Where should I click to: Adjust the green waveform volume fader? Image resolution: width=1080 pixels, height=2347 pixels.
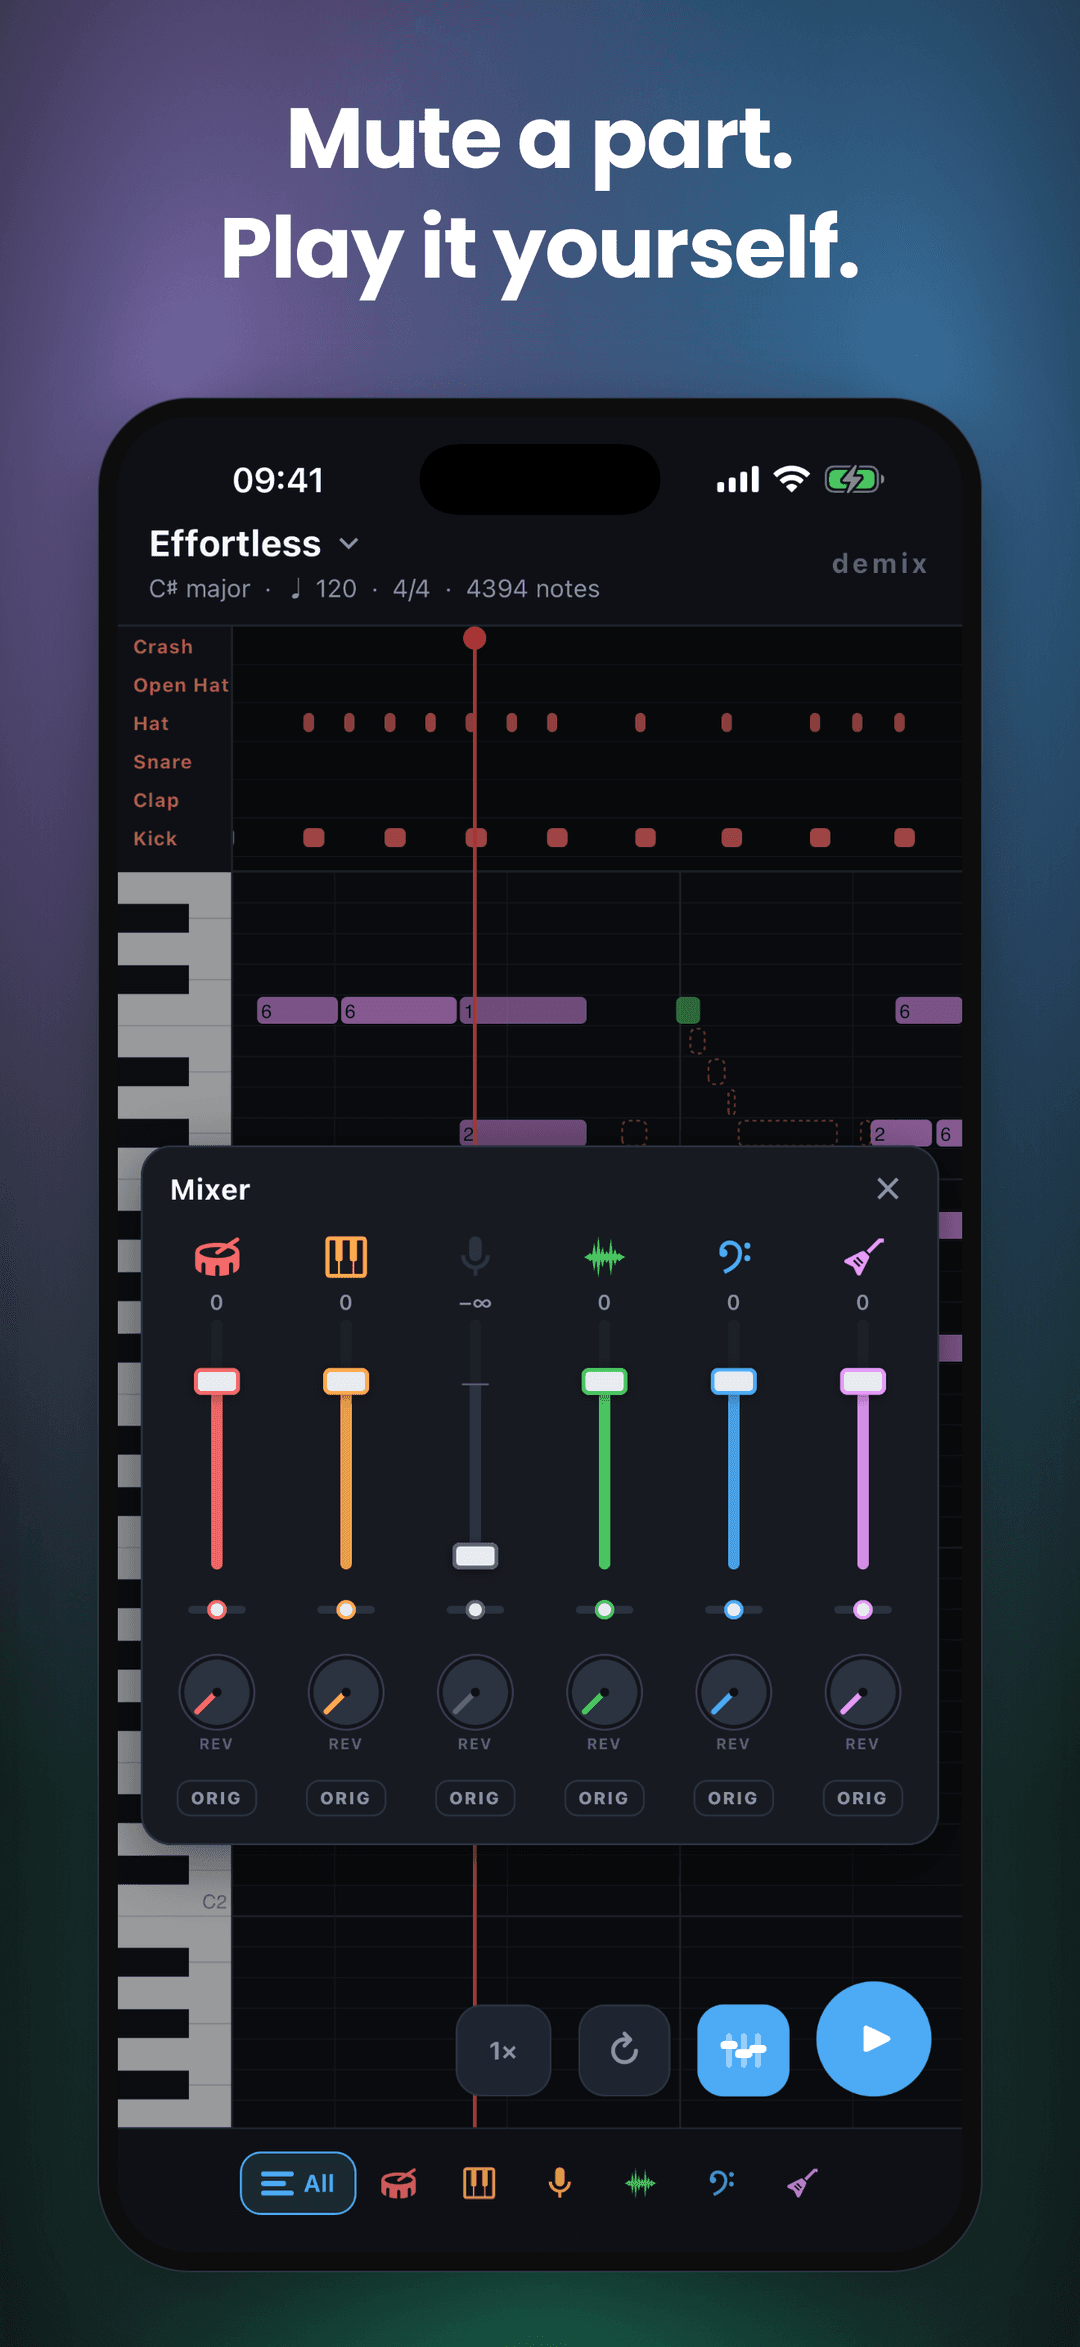point(604,1382)
